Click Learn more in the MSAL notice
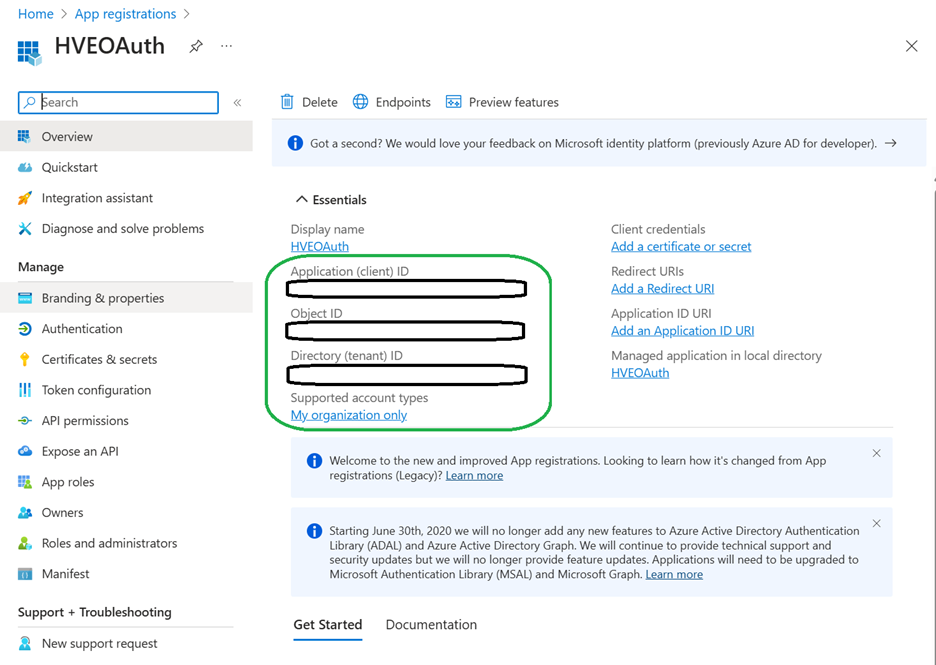This screenshot has width=936, height=665. click(674, 574)
